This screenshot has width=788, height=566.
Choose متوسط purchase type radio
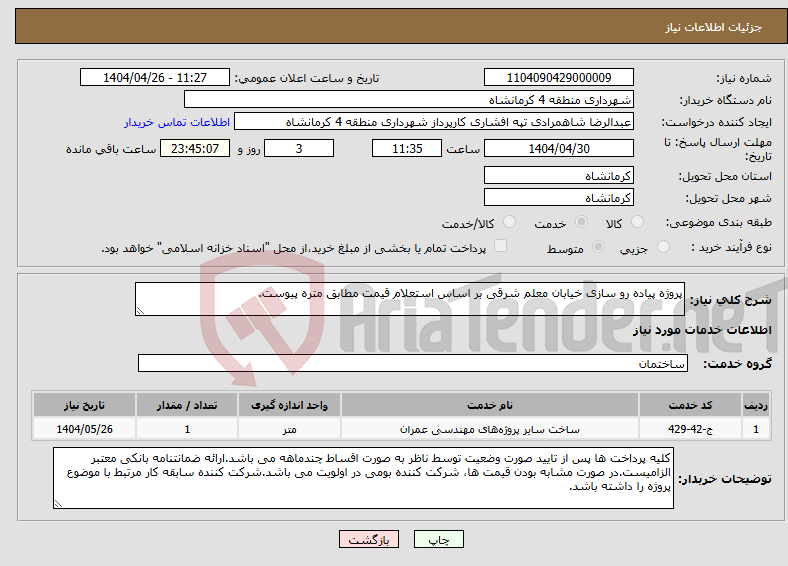point(599,246)
